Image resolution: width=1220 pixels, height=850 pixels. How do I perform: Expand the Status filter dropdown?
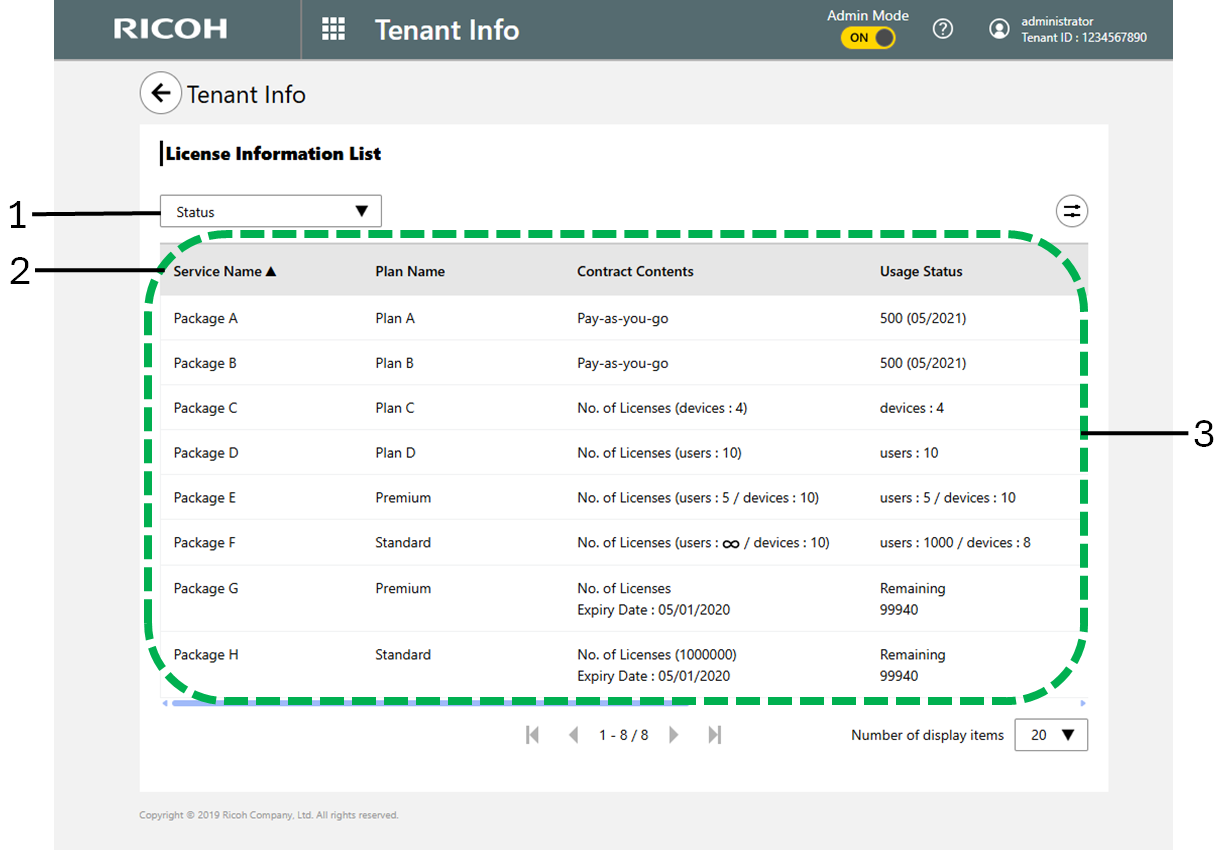click(270, 211)
